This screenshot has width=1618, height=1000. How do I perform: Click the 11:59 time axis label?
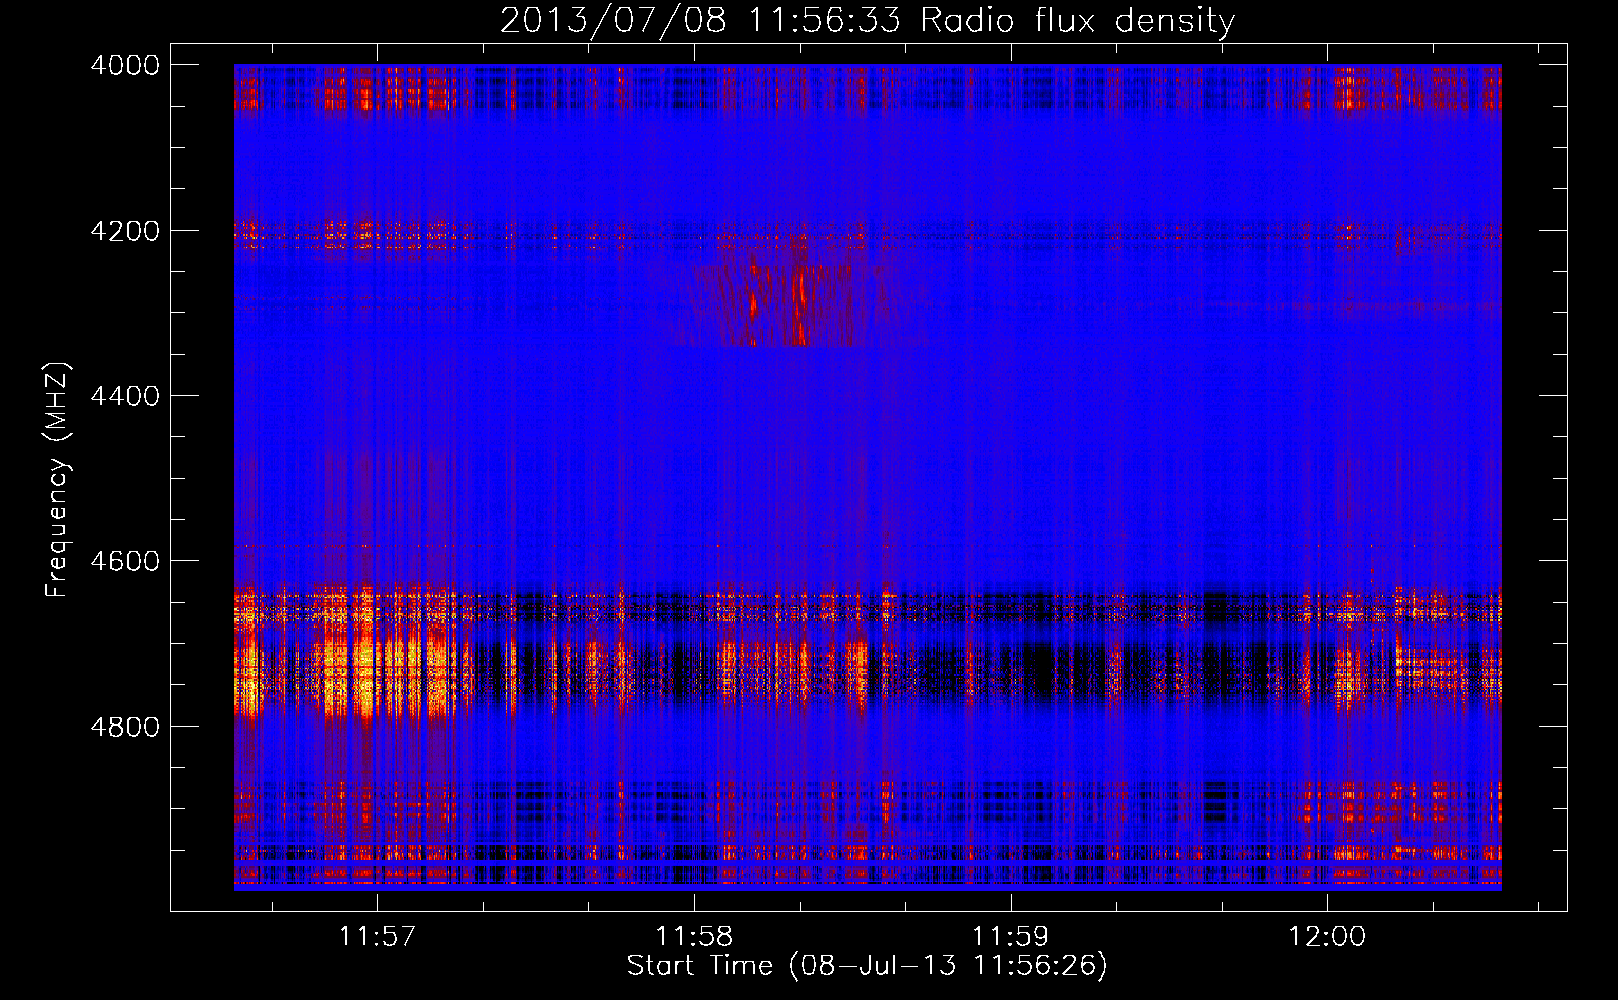click(x=1010, y=937)
